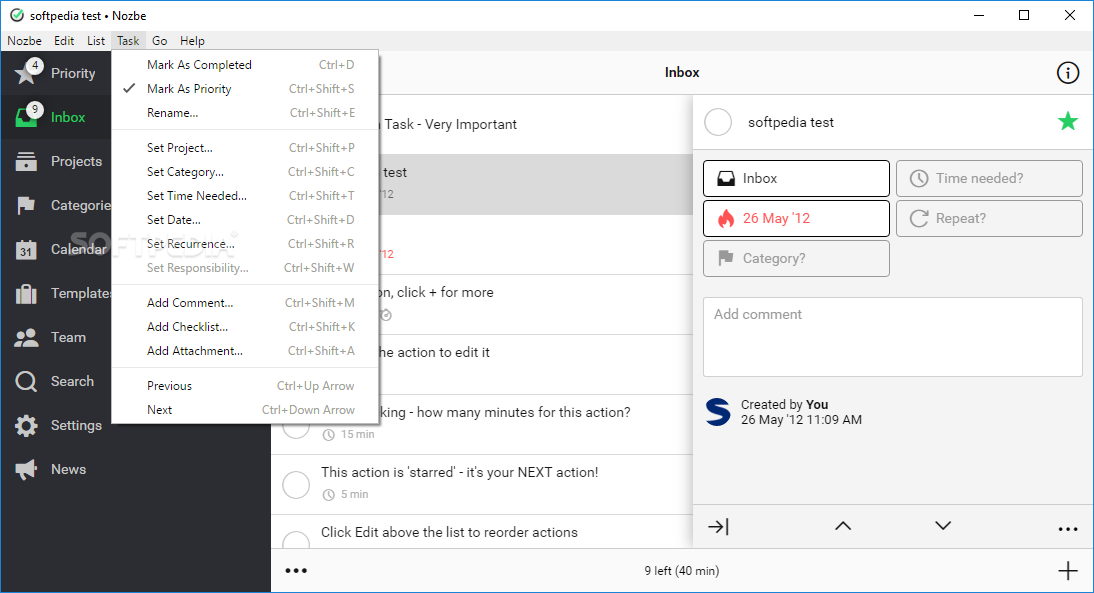The image size is (1094, 593).
Task: Click the 'softpedia test' title in details
Action: pos(790,122)
